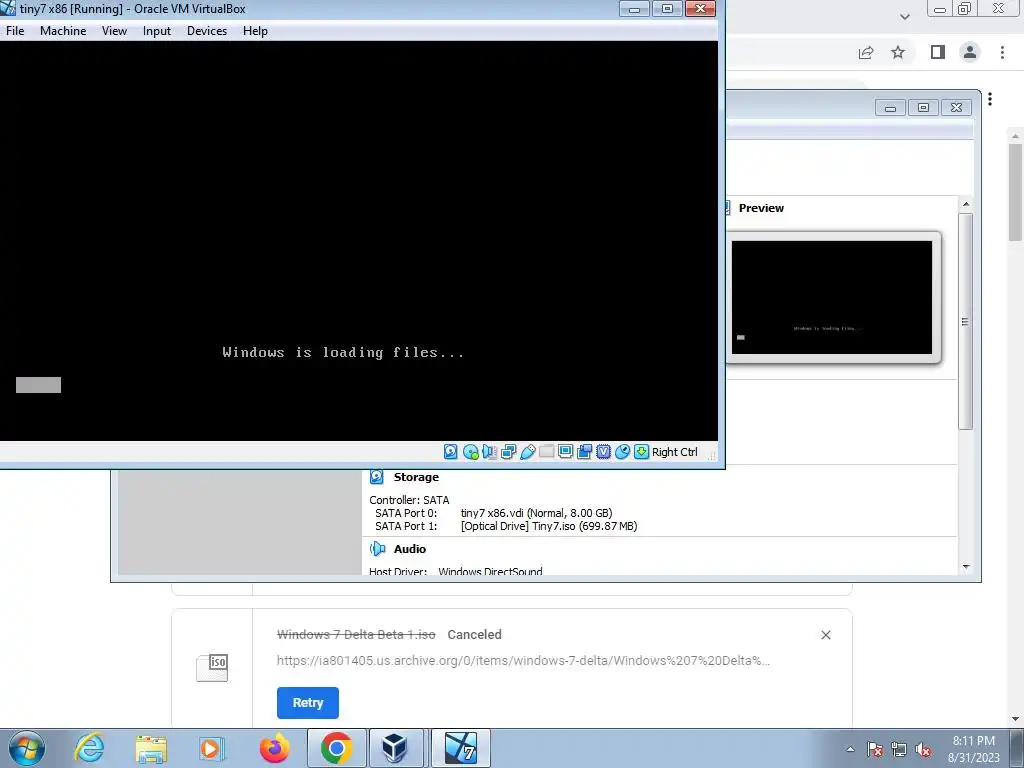
Task: Click the muted volume tray icon
Action: pos(923,749)
